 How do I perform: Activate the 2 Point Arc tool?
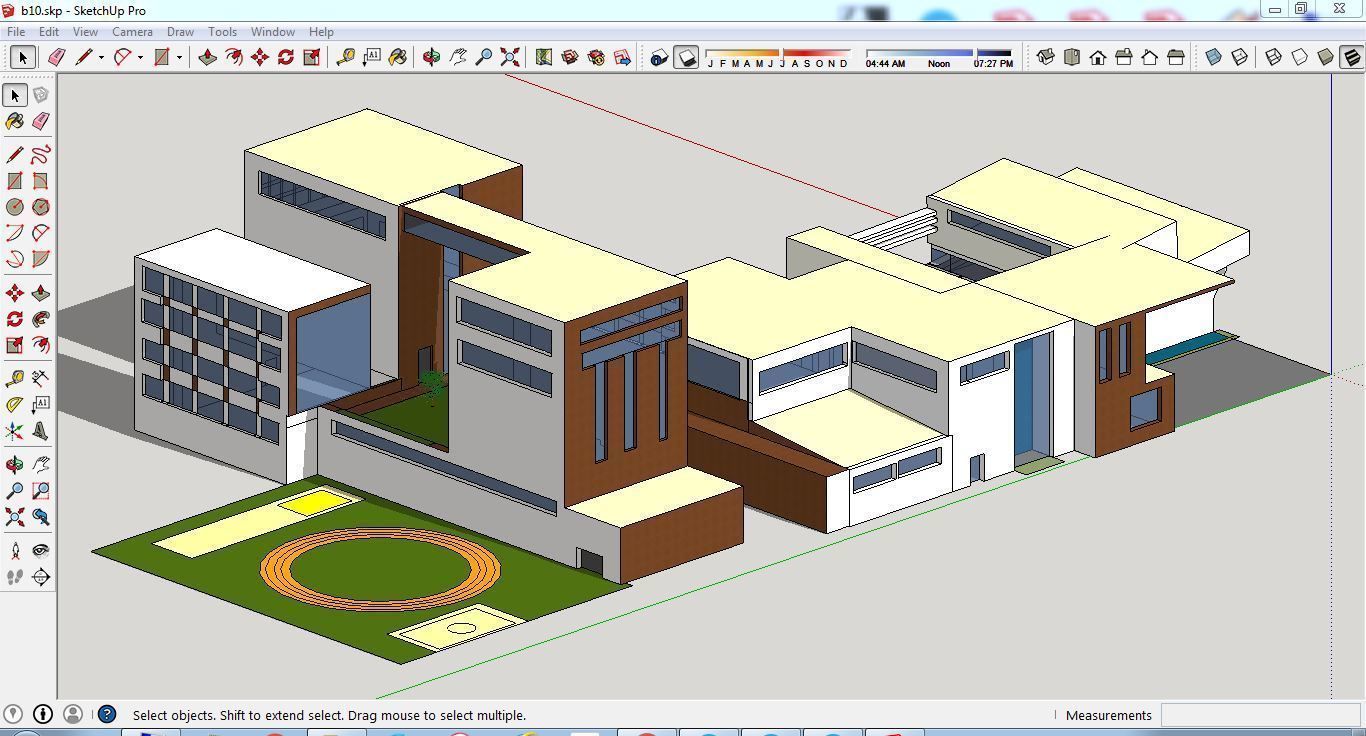[41, 233]
